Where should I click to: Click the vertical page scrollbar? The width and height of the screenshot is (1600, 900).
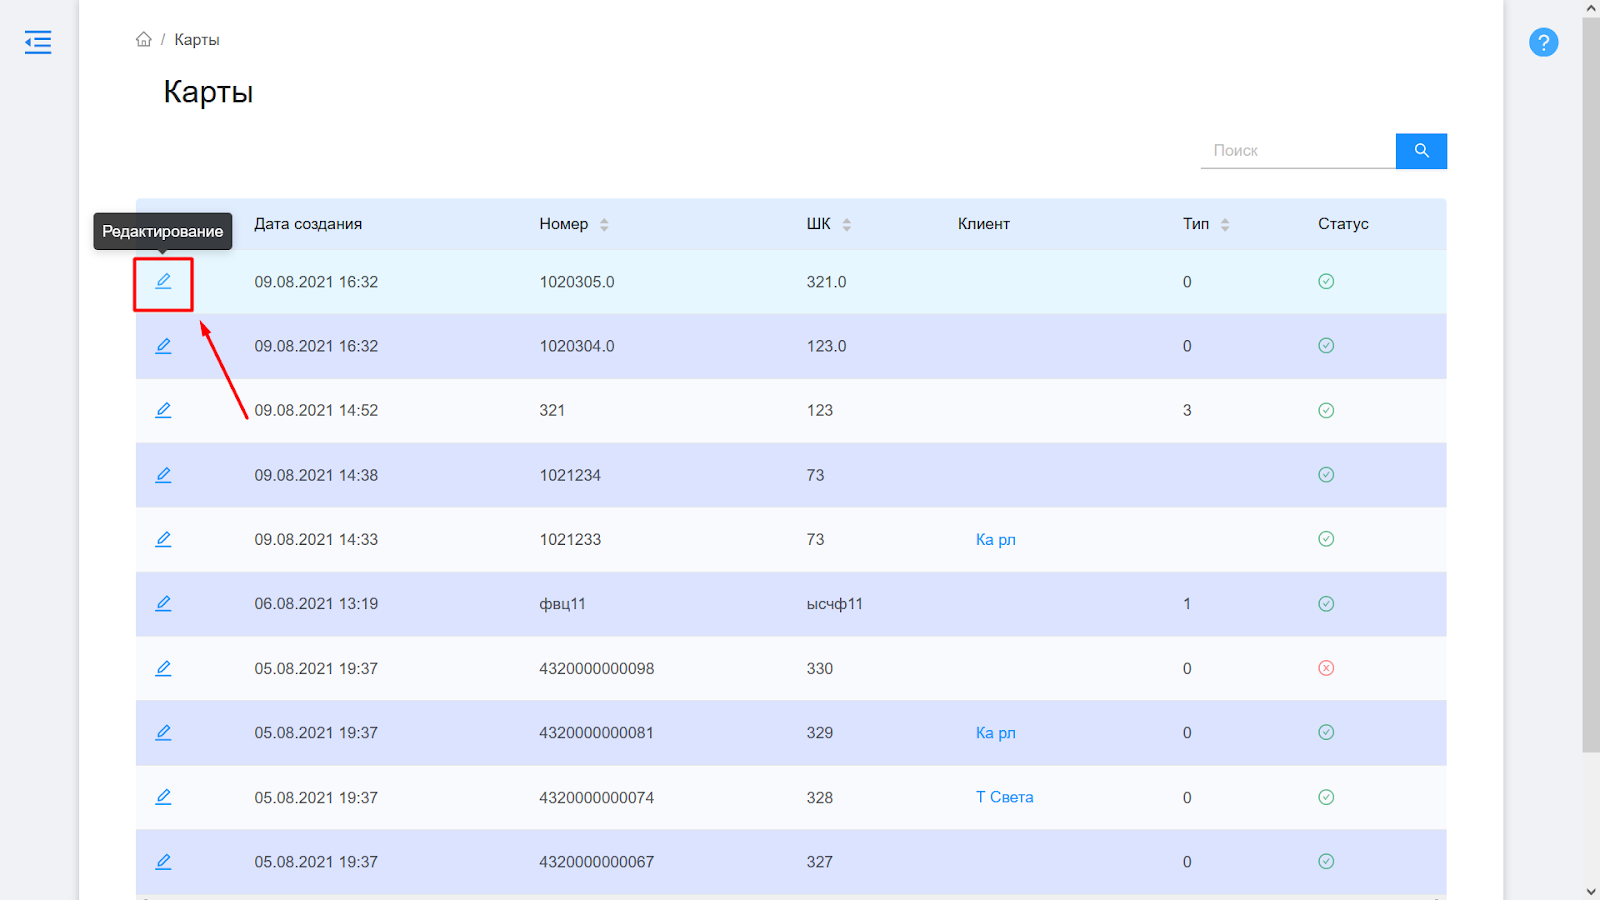[x=1590, y=385]
